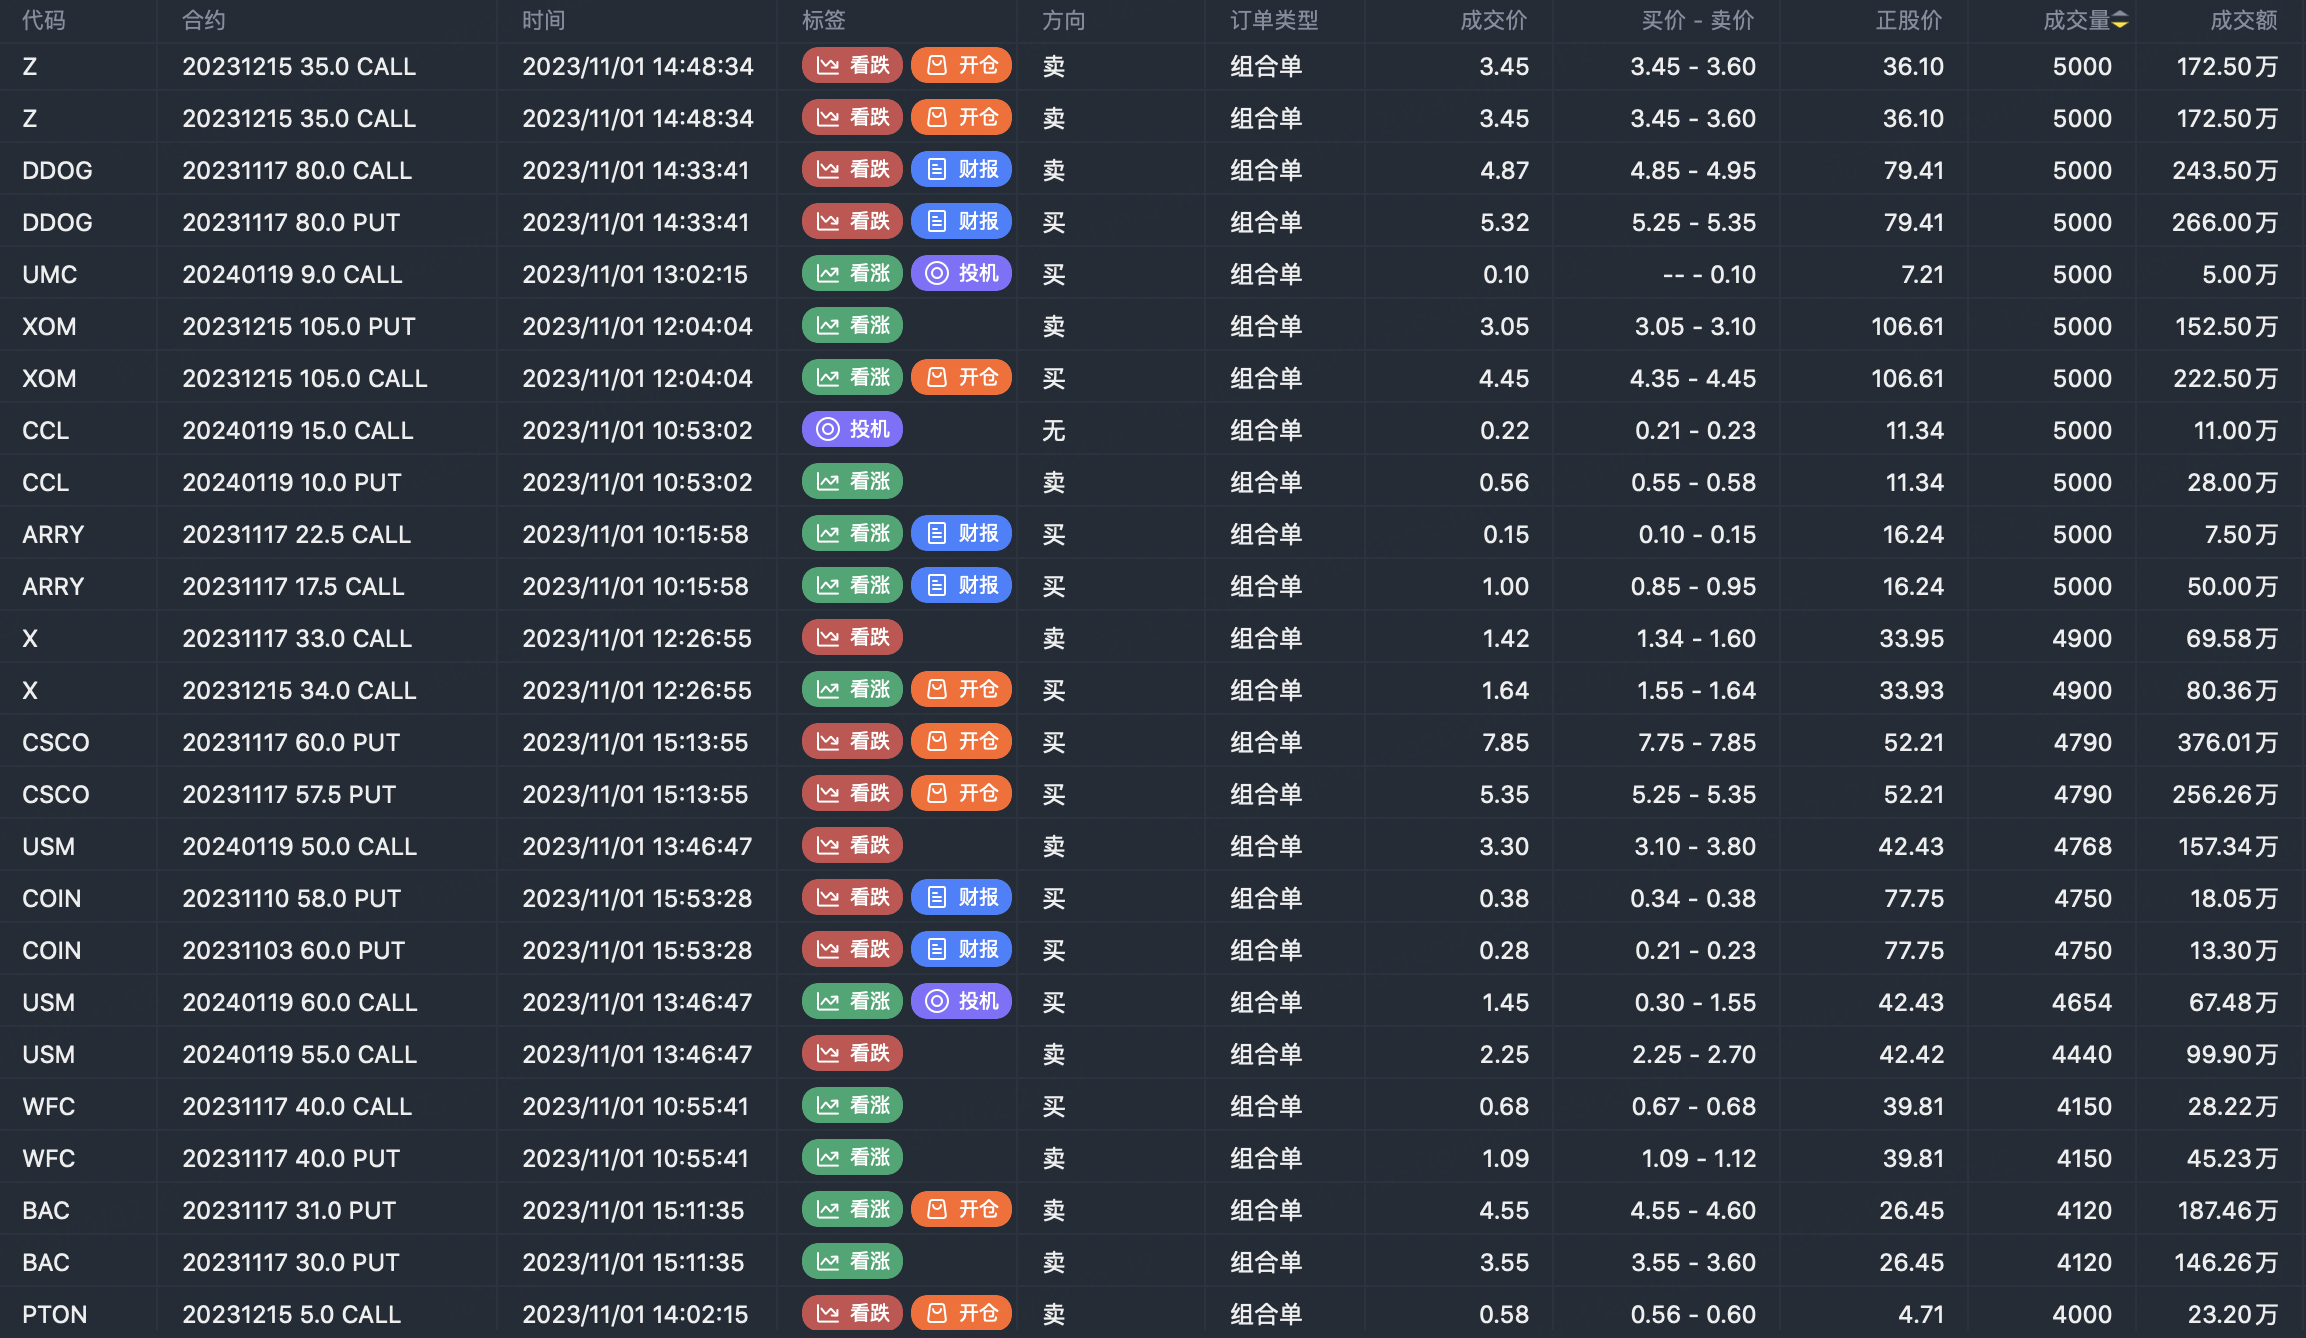
Task: Sort by the 成交量 column sort arrow
Action: [x=2120, y=21]
